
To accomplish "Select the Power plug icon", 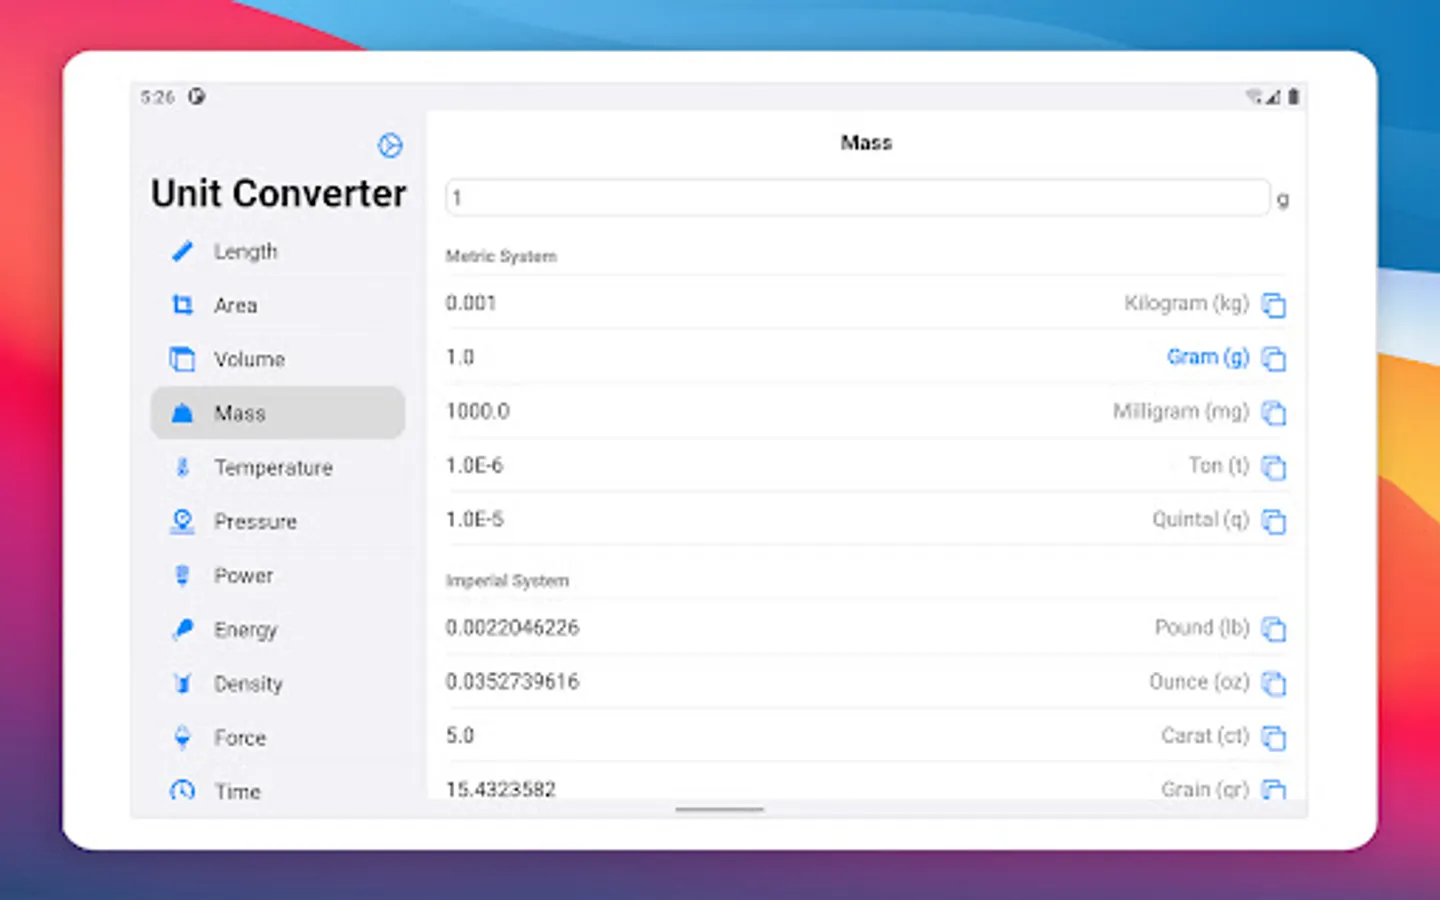I will click(182, 575).
